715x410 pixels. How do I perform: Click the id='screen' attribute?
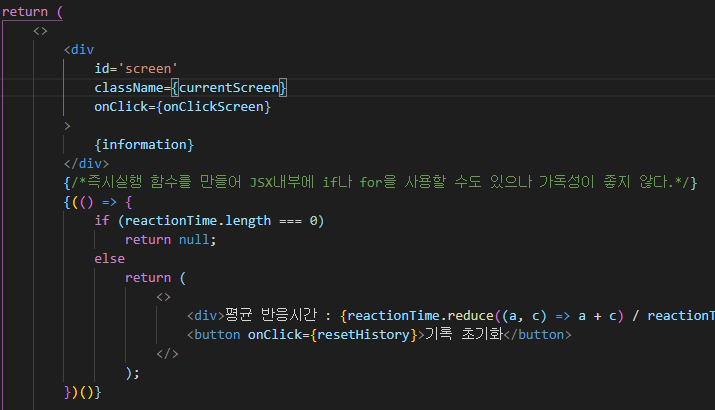[x=136, y=69]
